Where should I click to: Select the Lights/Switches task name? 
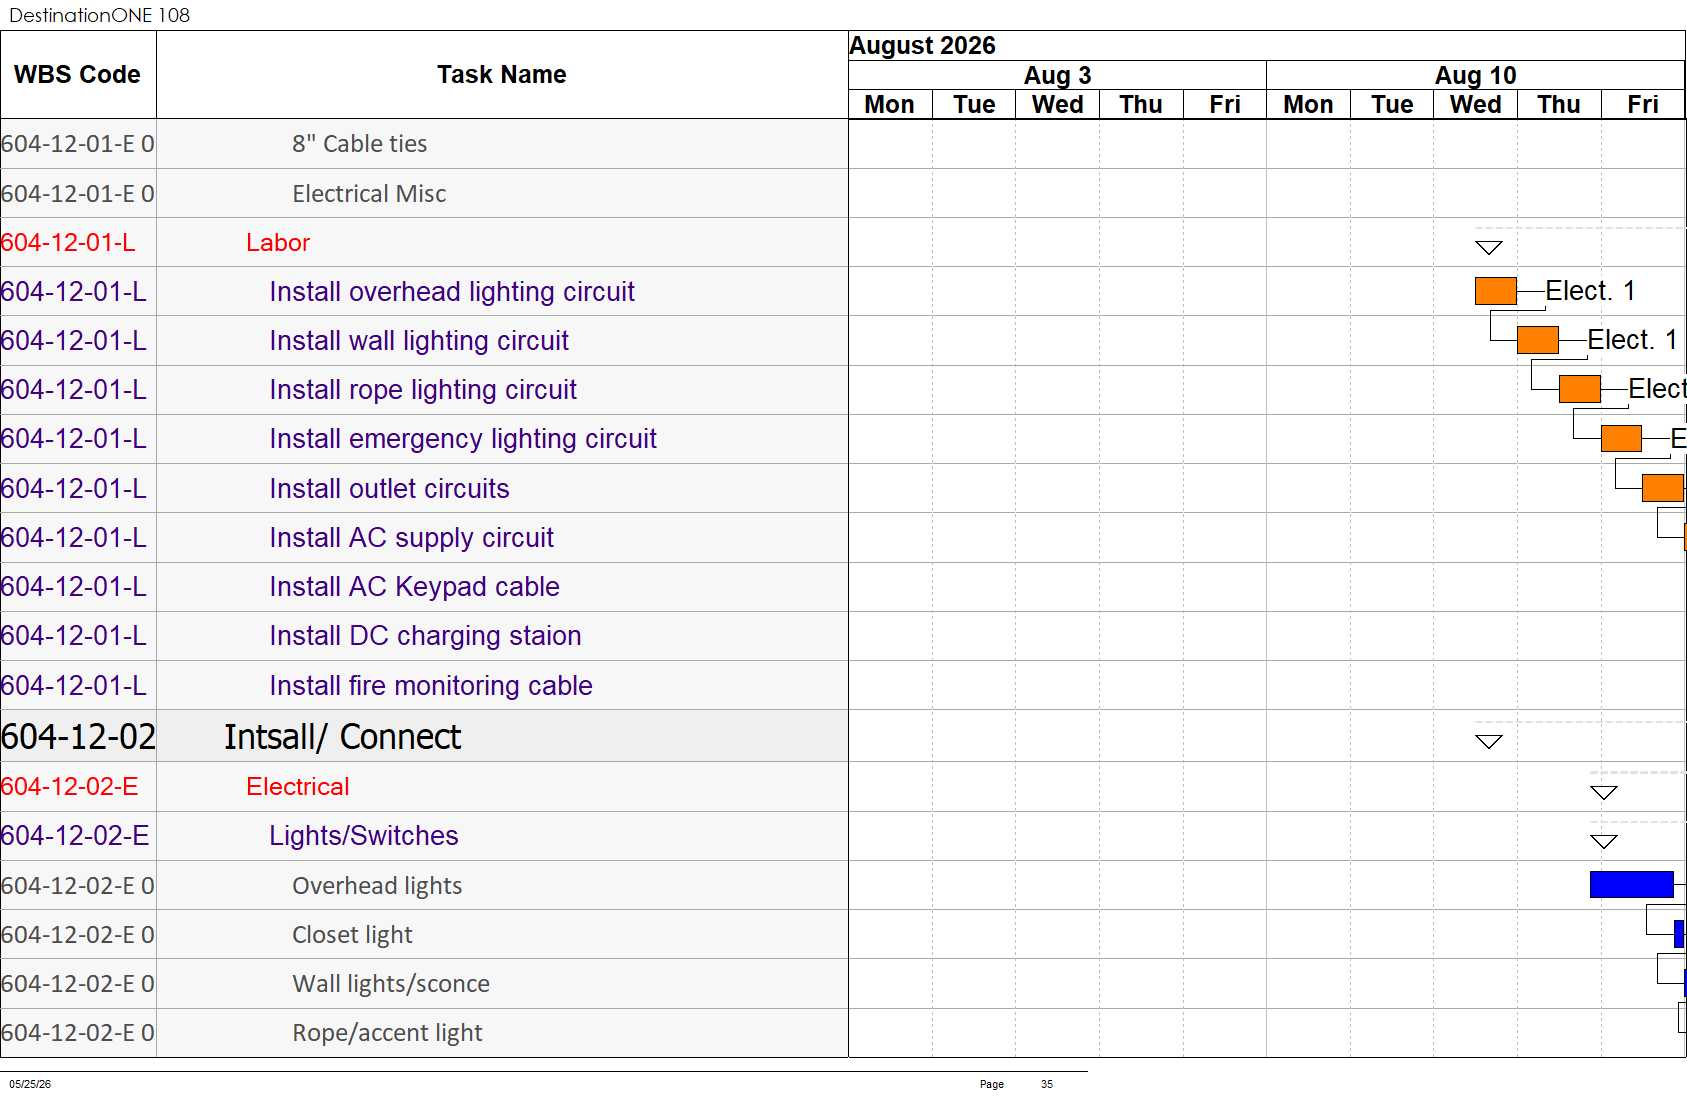click(364, 836)
